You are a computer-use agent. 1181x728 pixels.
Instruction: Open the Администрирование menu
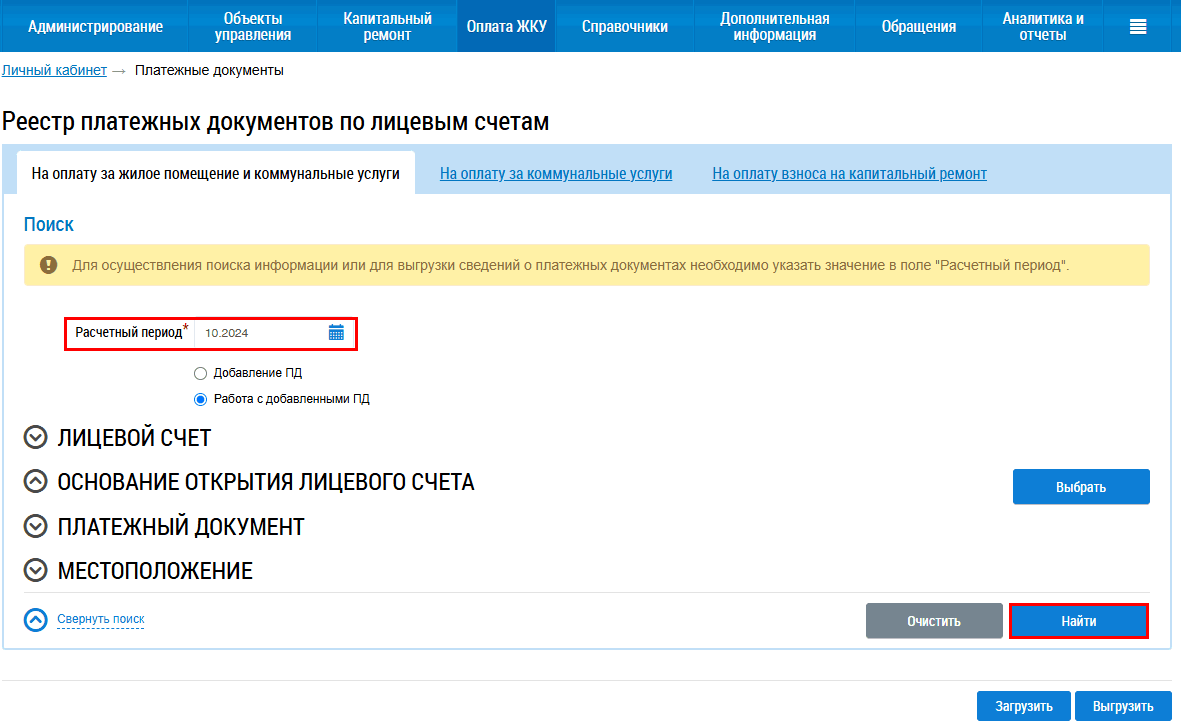coord(95,27)
